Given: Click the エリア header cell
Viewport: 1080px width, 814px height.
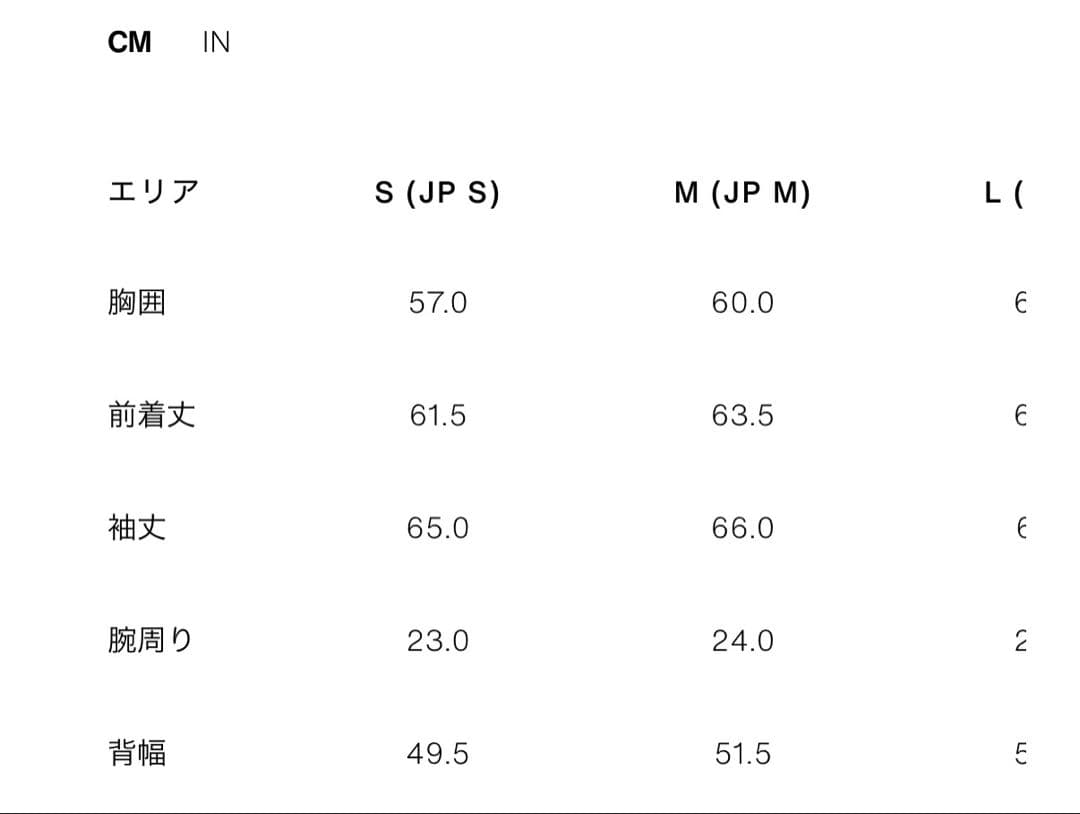Looking at the screenshot, I should [x=152, y=192].
